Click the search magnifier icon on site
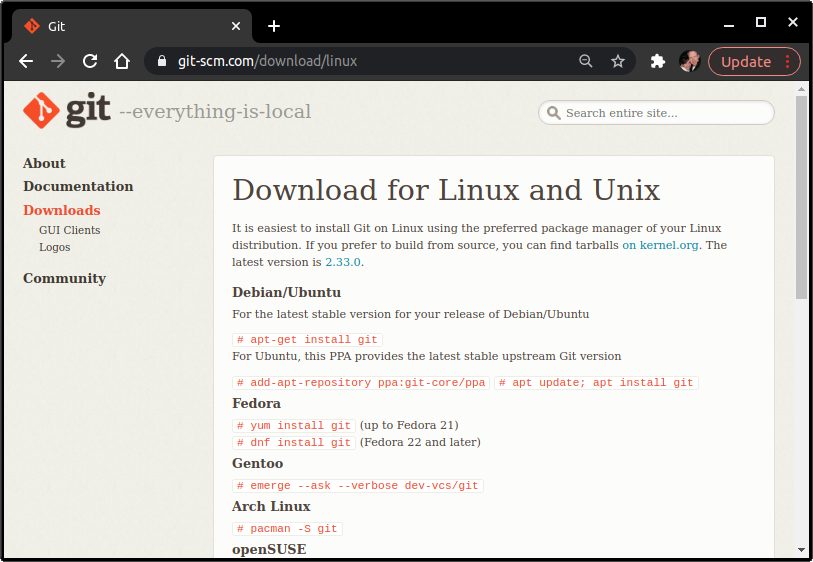Viewport: 813px width, 562px height. click(554, 113)
